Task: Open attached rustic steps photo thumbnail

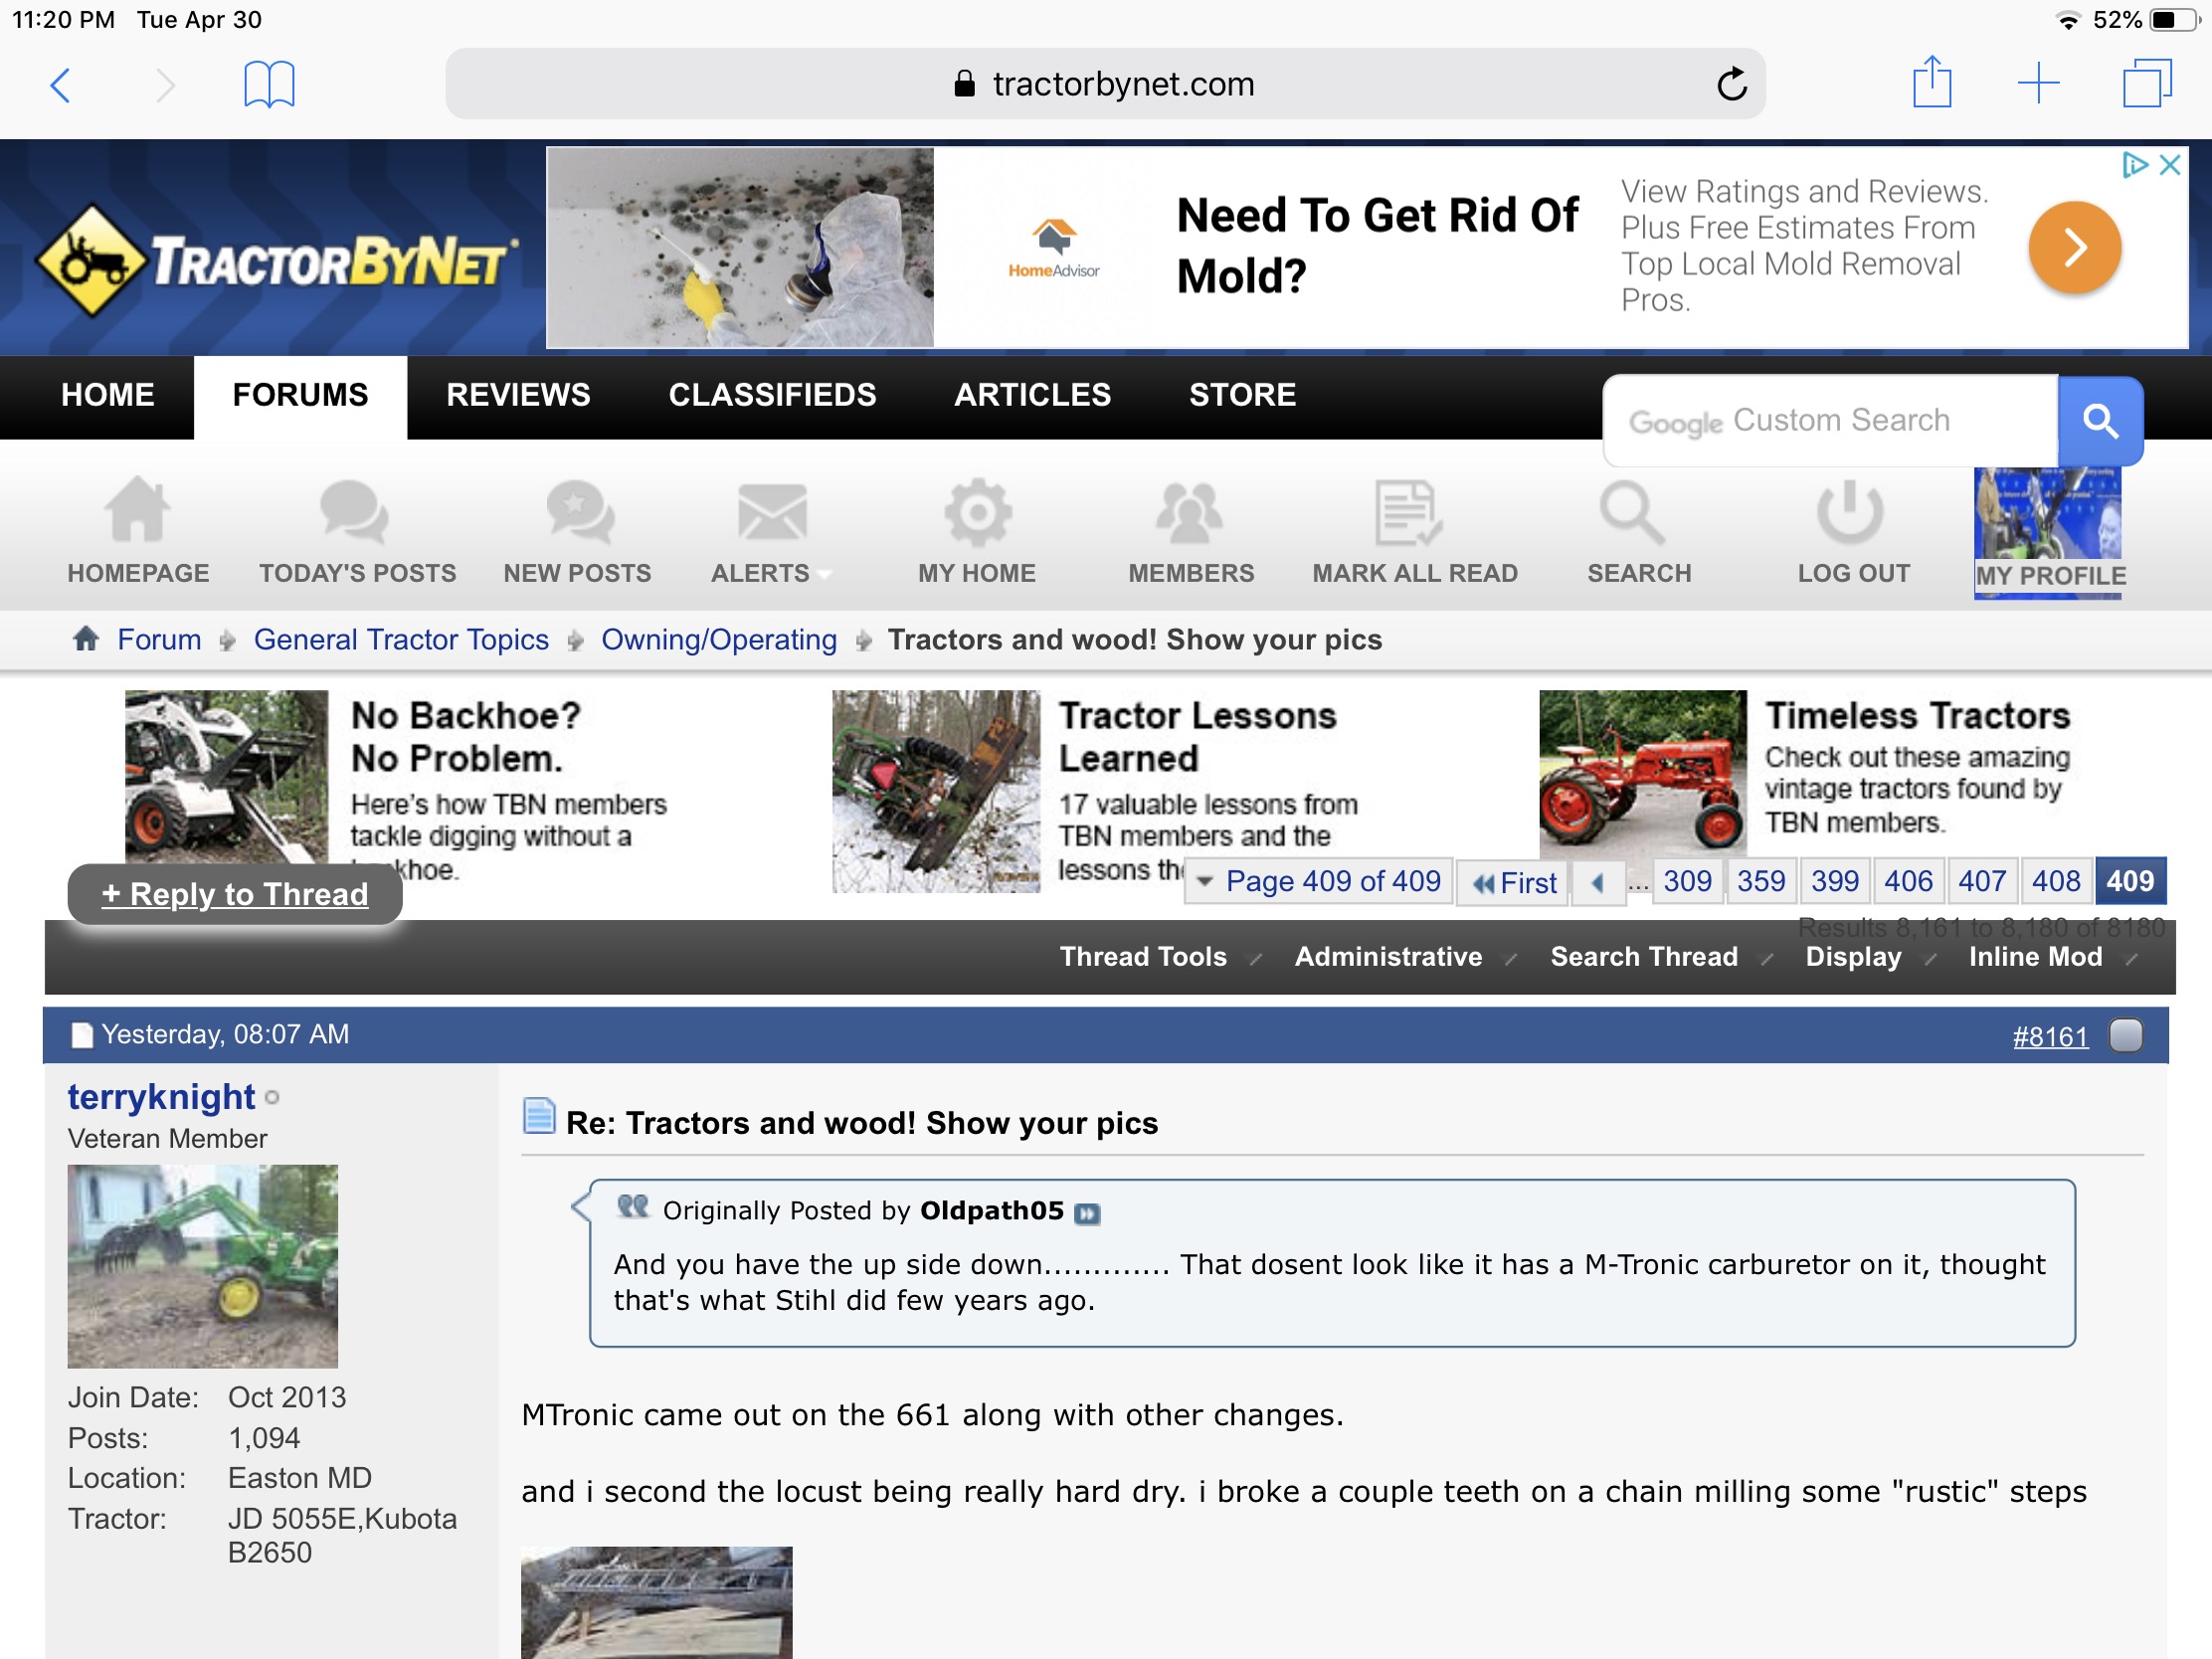Action: pos(657,1602)
